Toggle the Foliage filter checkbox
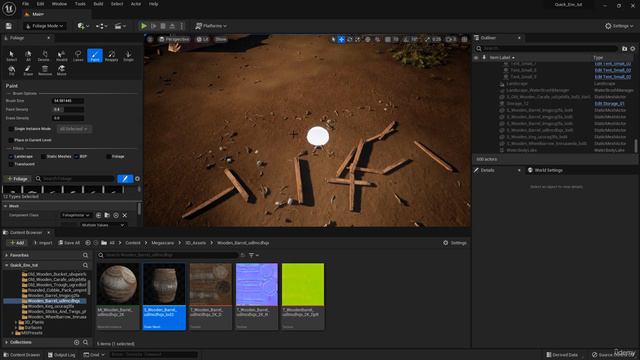 (109, 156)
